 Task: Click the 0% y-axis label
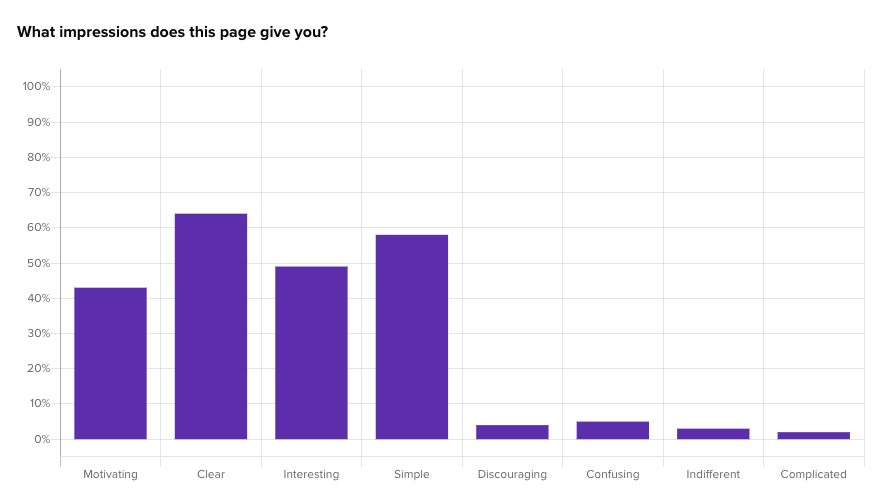coord(42,439)
